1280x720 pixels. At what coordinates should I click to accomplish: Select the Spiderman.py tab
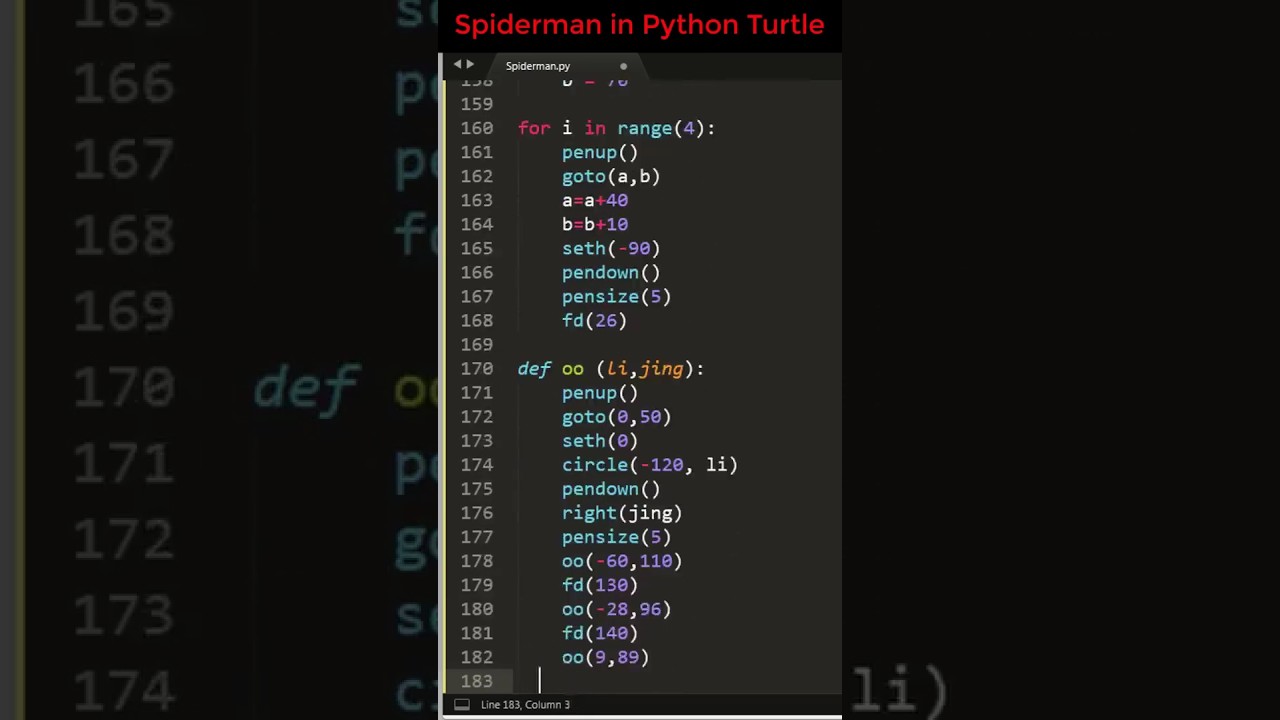(538, 66)
